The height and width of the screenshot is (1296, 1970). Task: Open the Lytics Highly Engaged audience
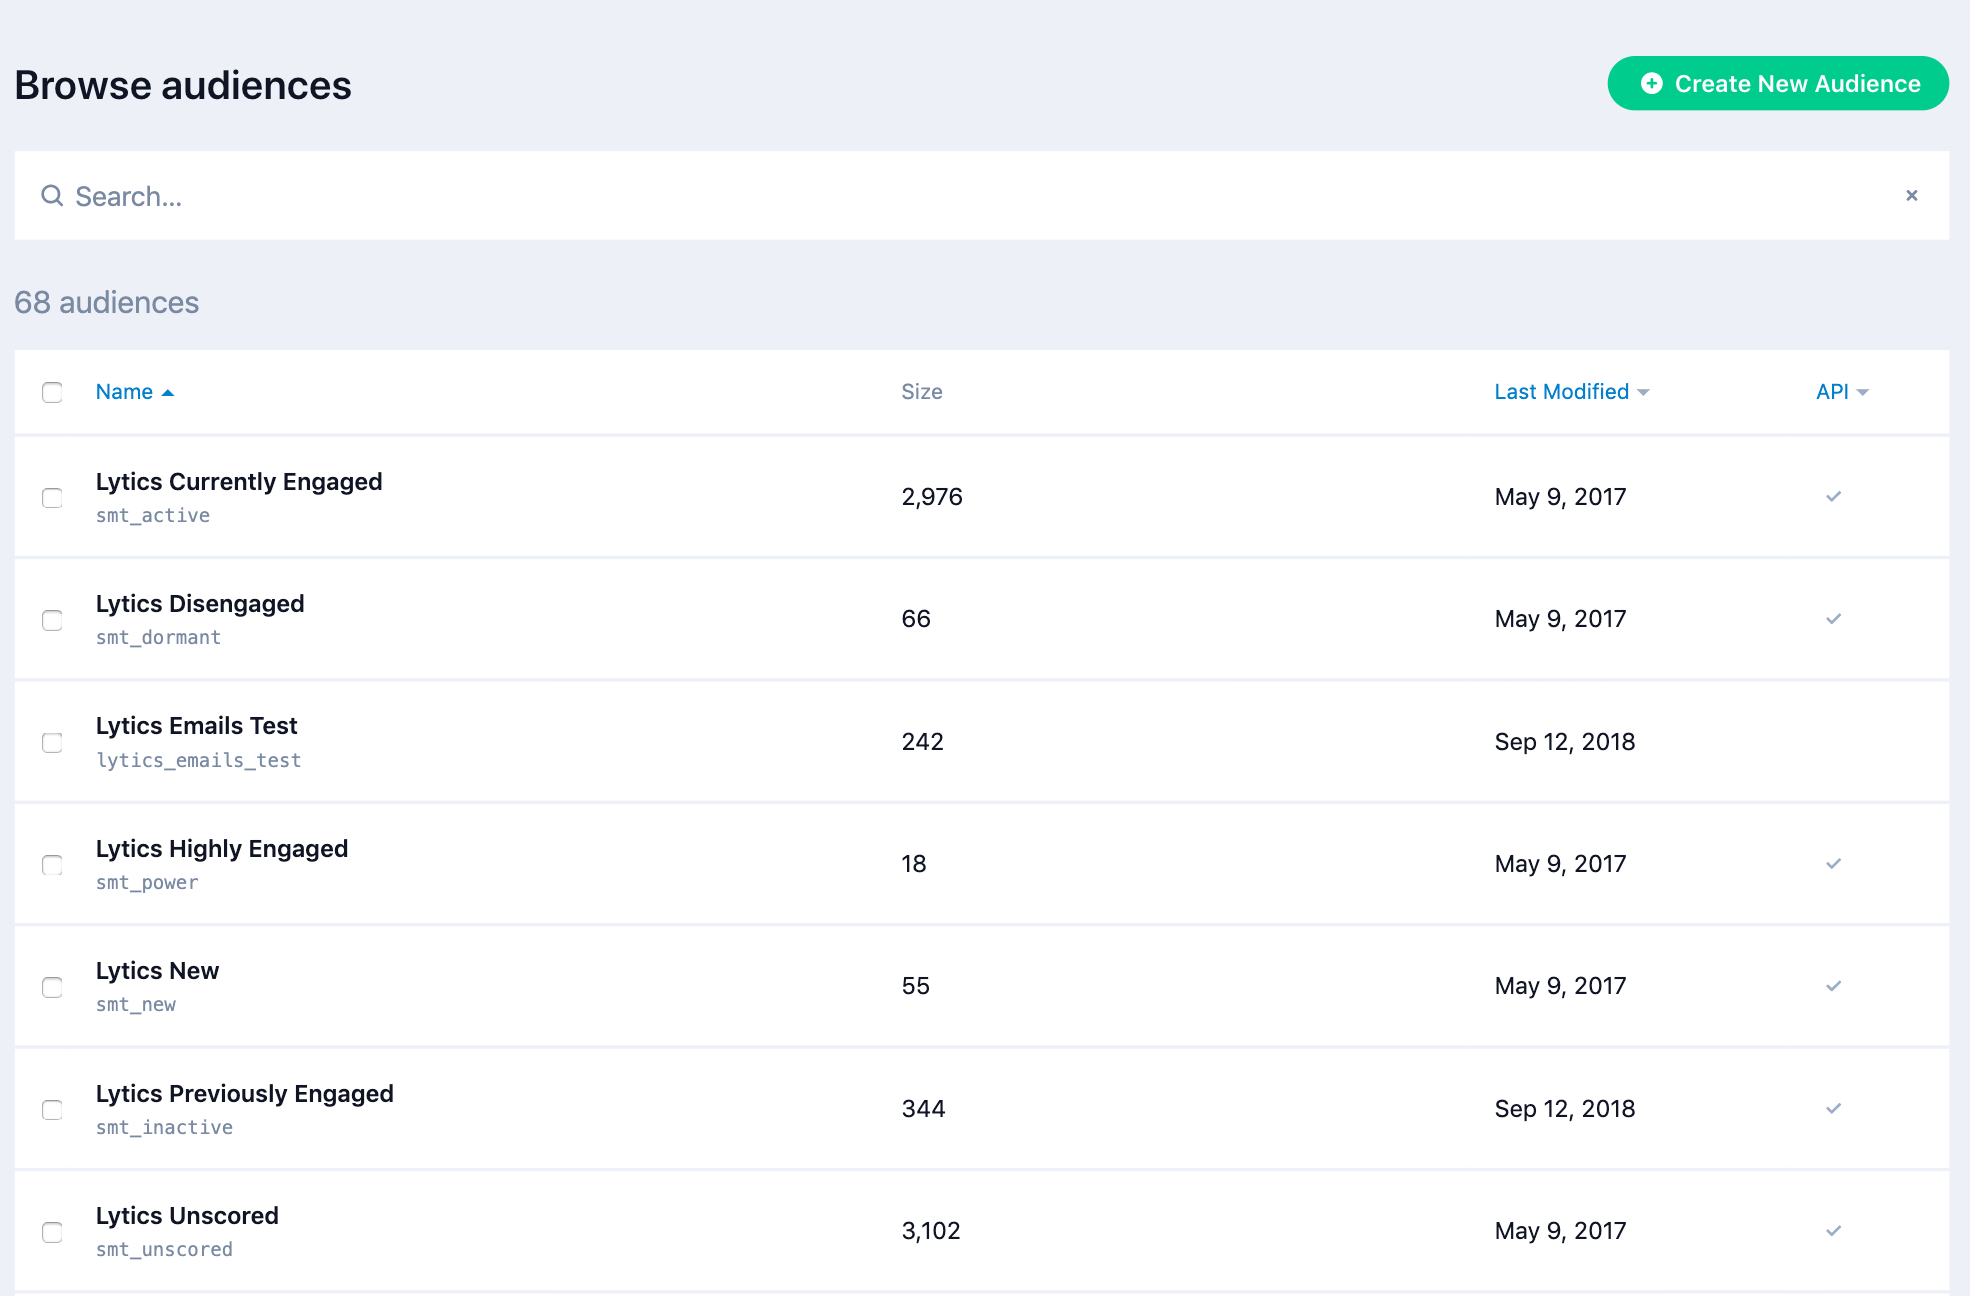coord(222,849)
